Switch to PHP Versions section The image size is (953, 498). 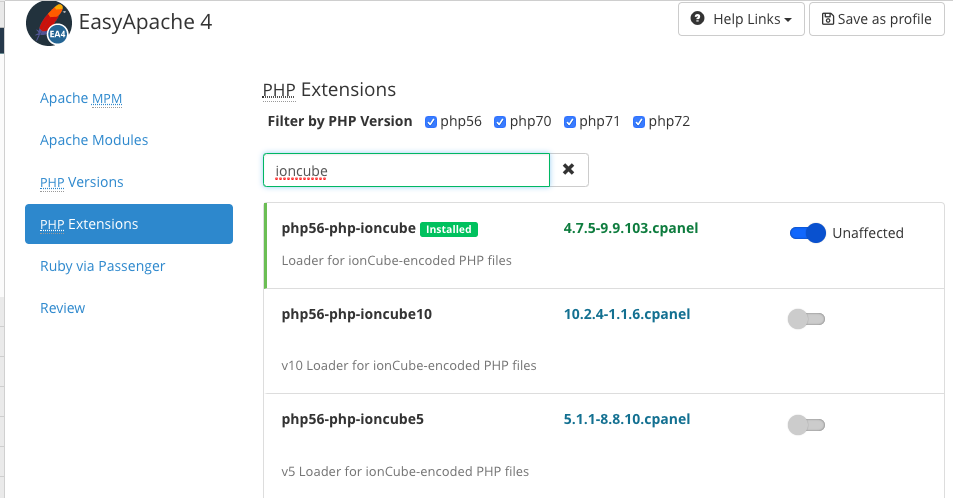tap(82, 182)
